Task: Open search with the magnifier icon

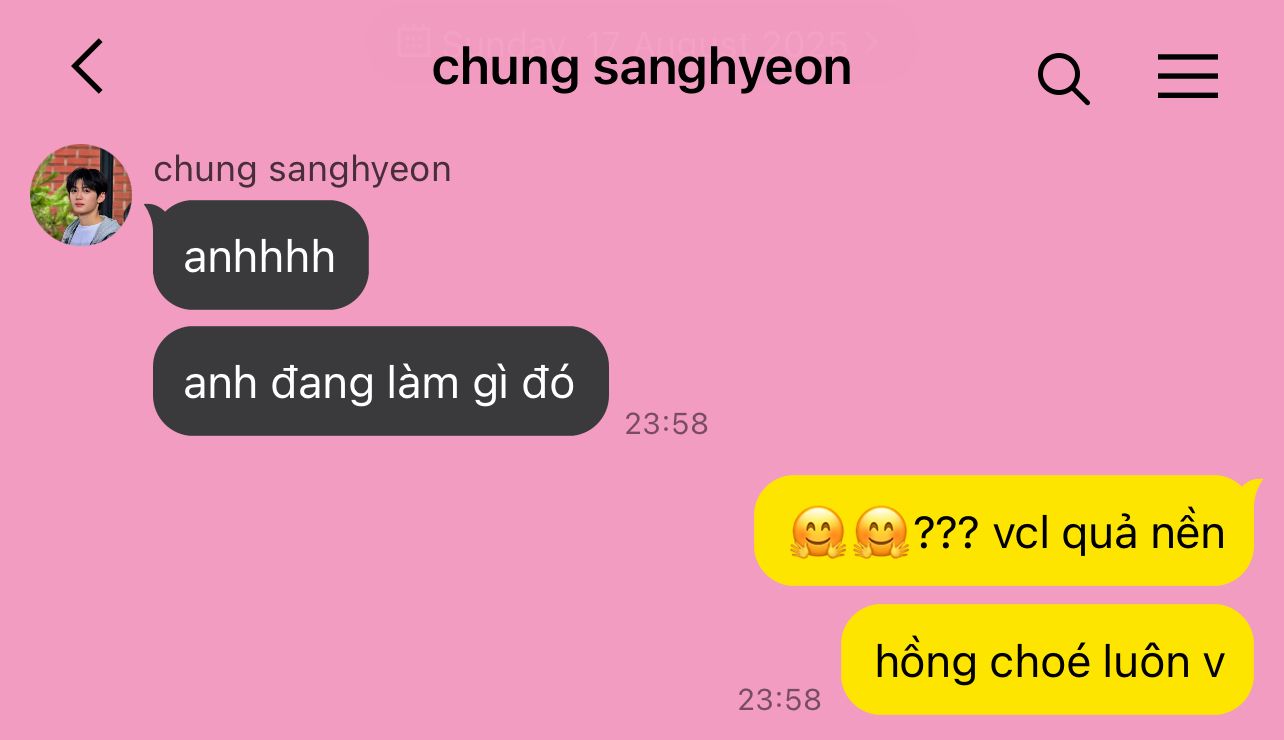Action: [x=1063, y=79]
